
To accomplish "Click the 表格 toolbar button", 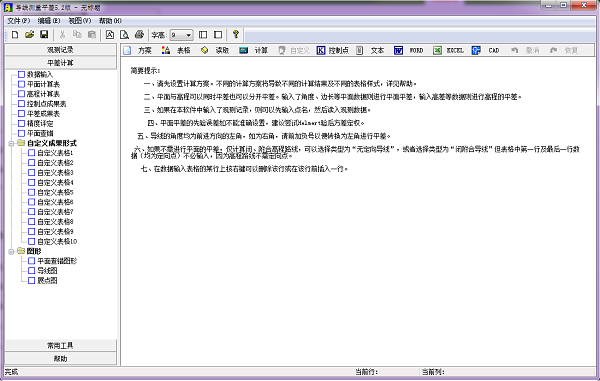I will tap(176, 50).
